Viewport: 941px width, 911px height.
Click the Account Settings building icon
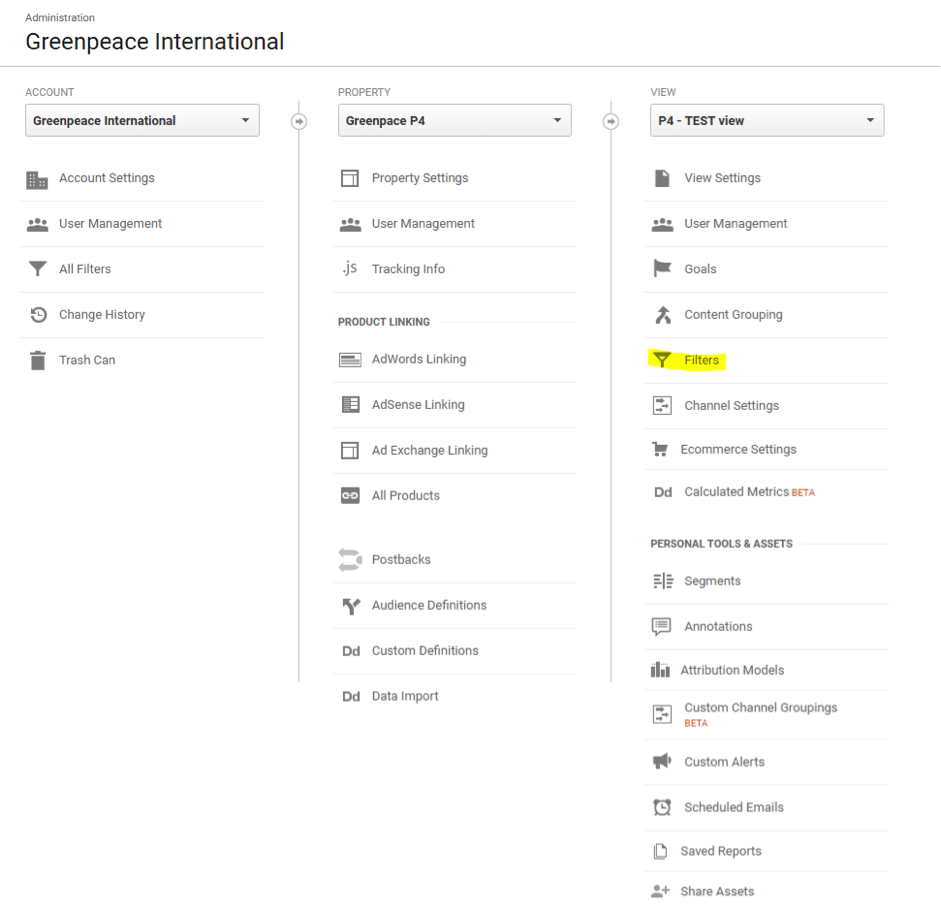coord(37,179)
